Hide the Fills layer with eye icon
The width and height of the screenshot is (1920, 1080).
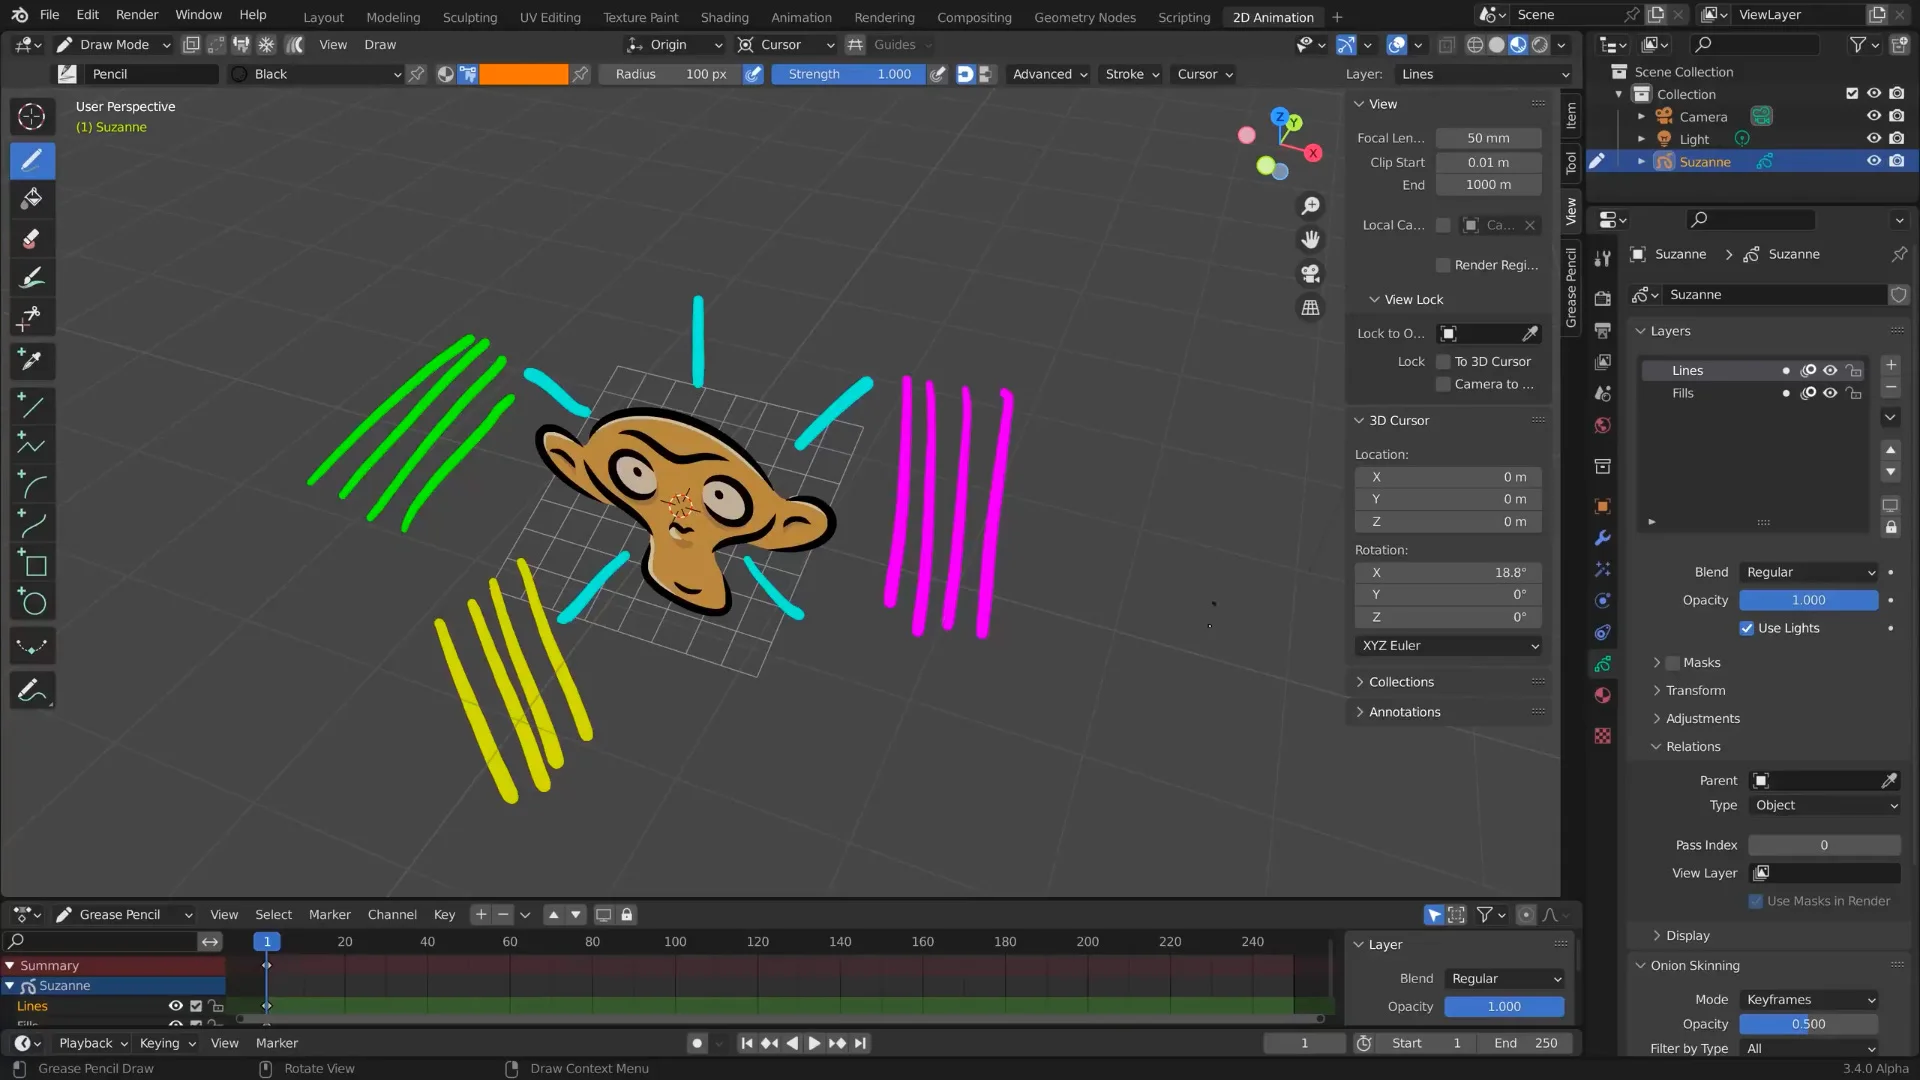1830,393
